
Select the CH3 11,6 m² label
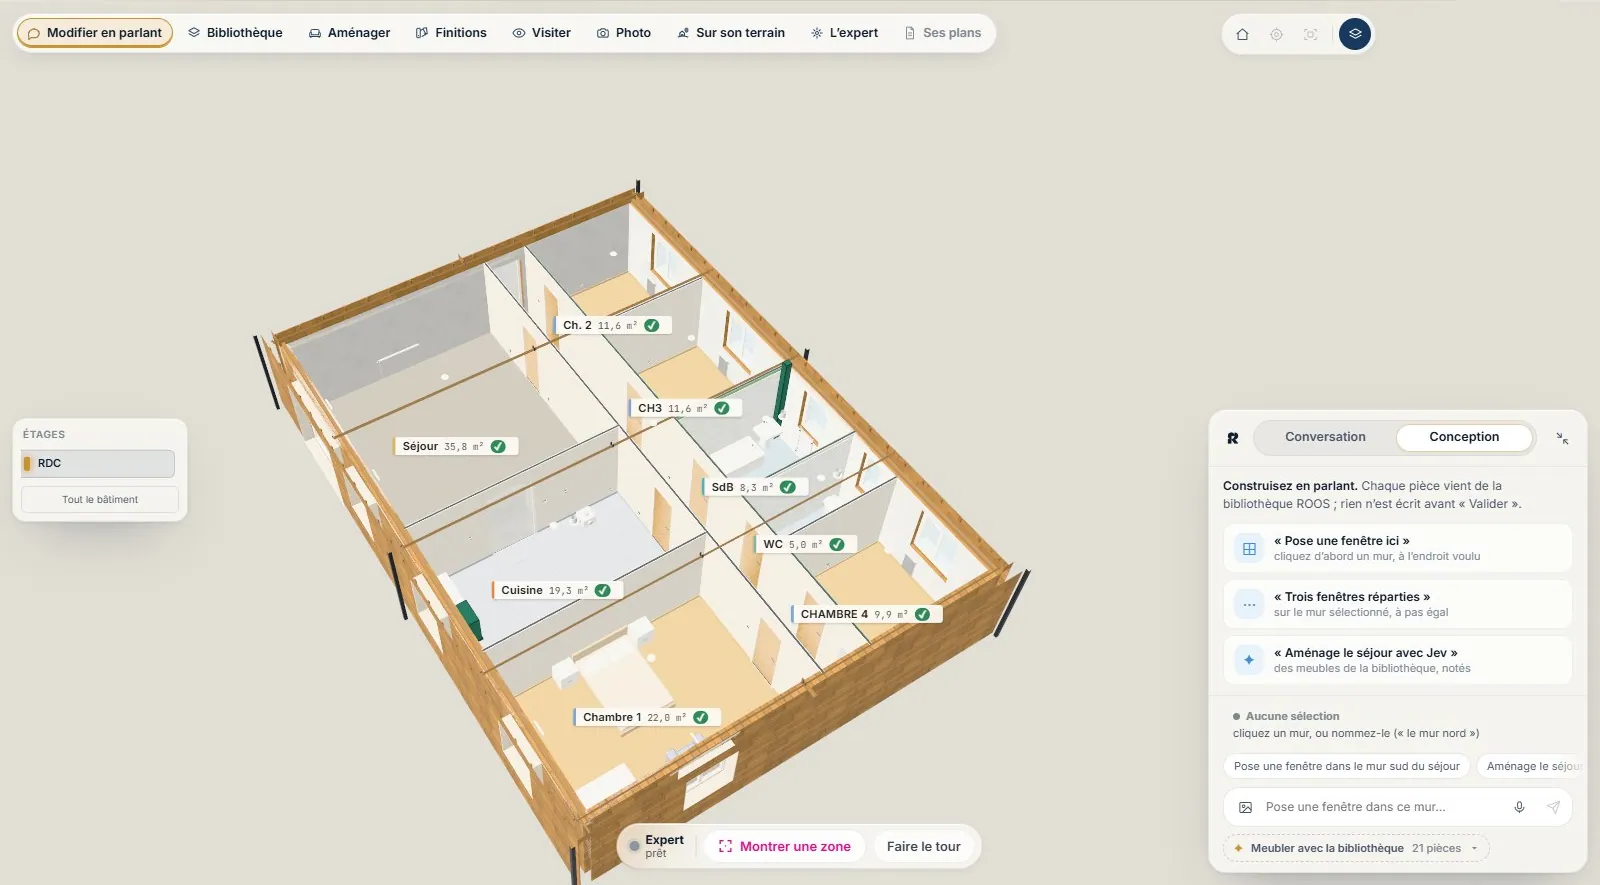coord(685,408)
